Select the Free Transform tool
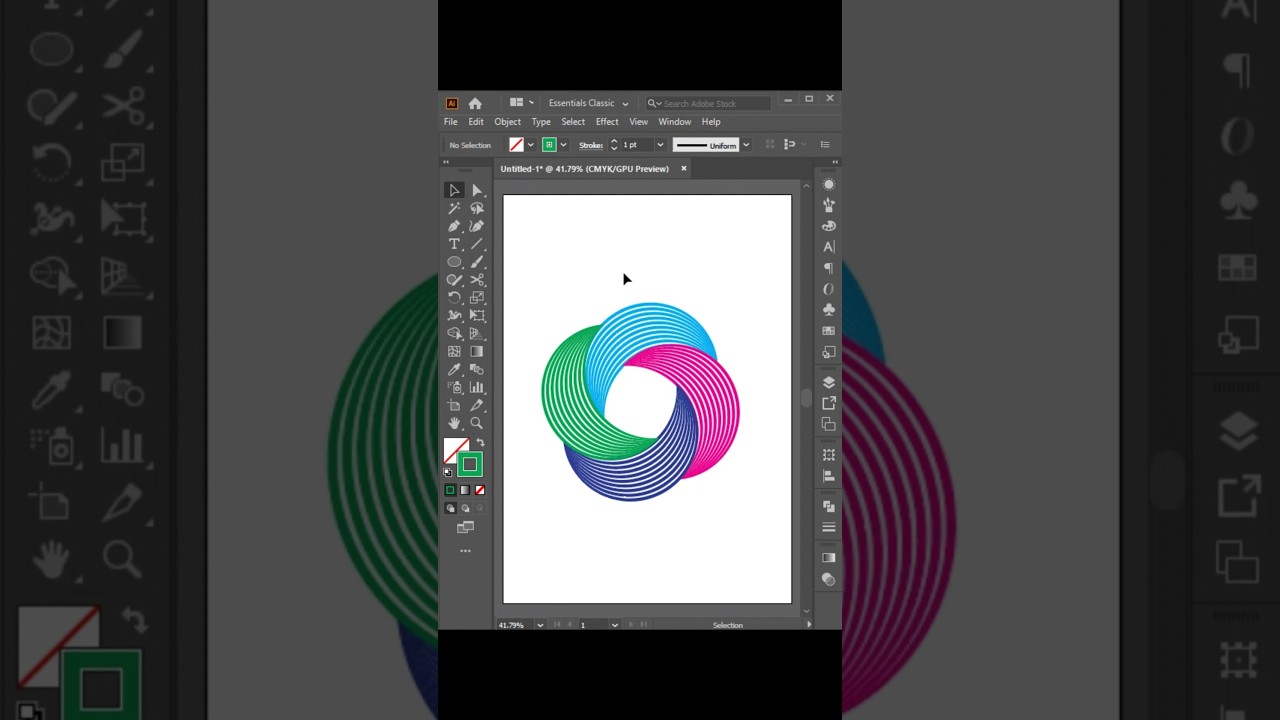1280x720 pixels. pos(477,316)
